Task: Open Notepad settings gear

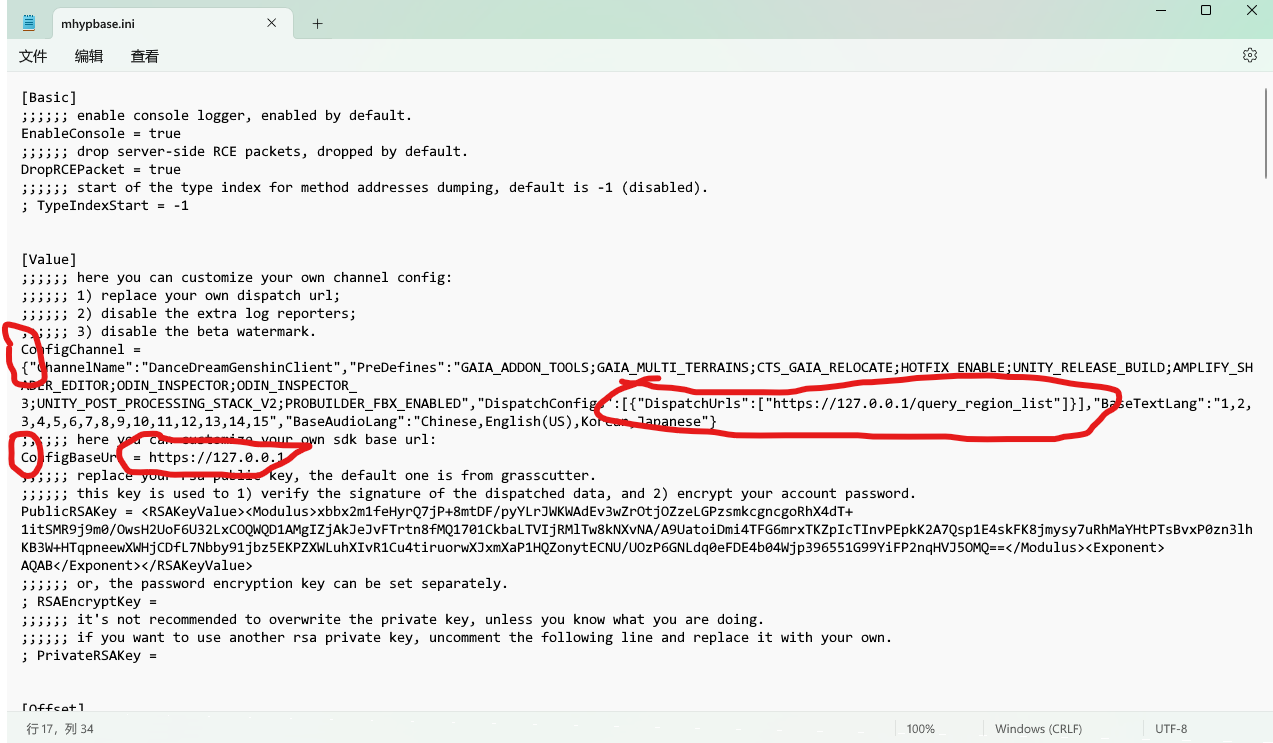Action: [1249, 56]
